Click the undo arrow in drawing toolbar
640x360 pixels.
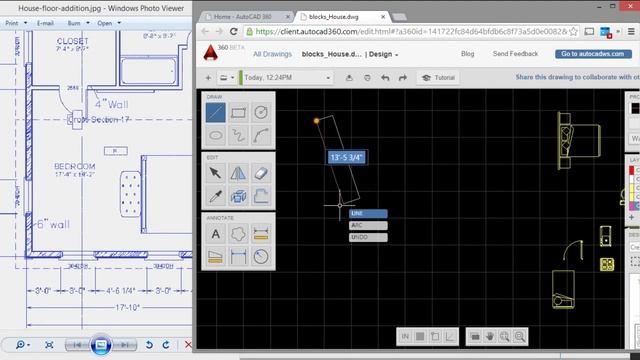tap(385, 78)
